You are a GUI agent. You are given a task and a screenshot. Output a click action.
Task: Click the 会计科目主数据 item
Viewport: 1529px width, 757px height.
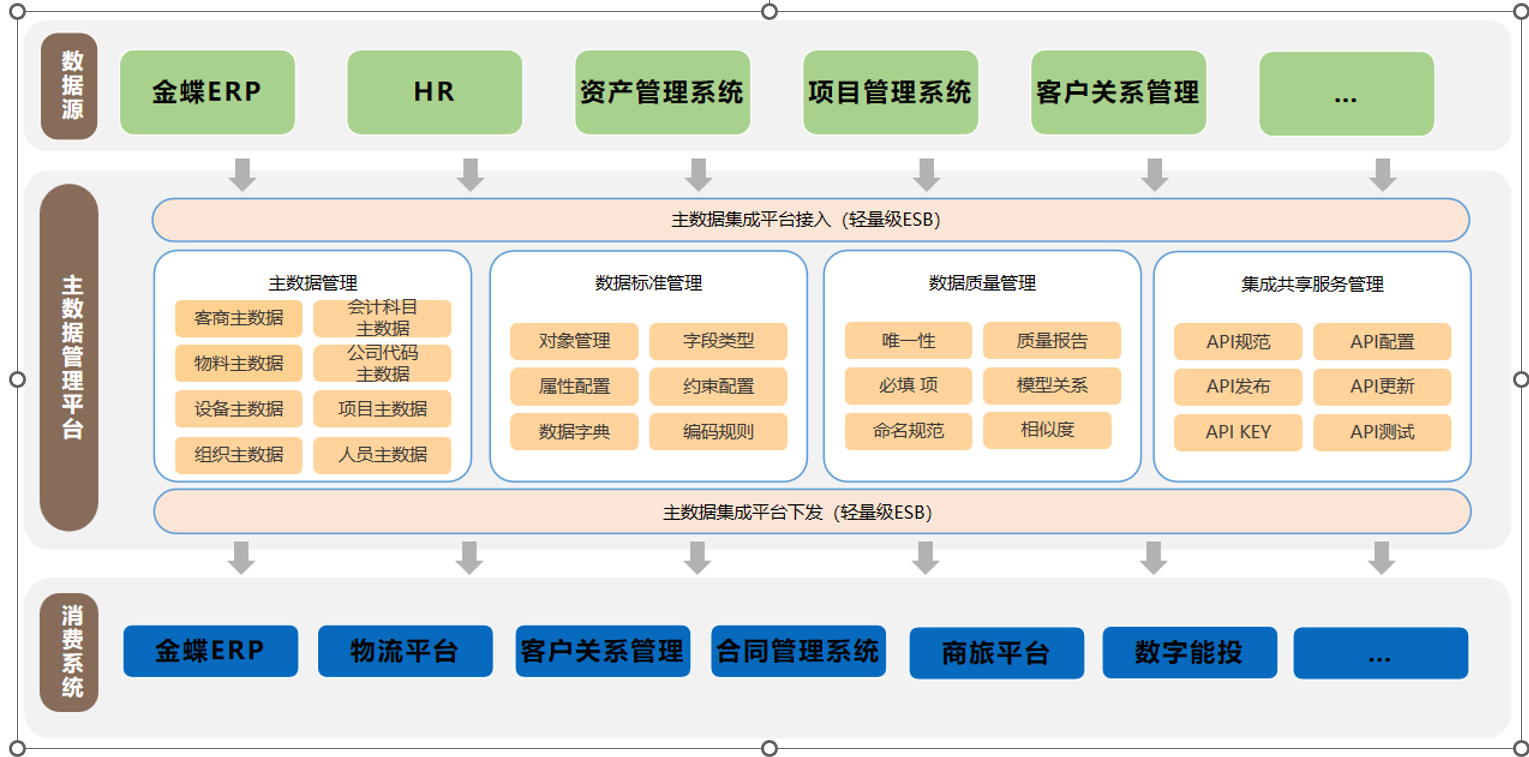click(x=382, y=318)
